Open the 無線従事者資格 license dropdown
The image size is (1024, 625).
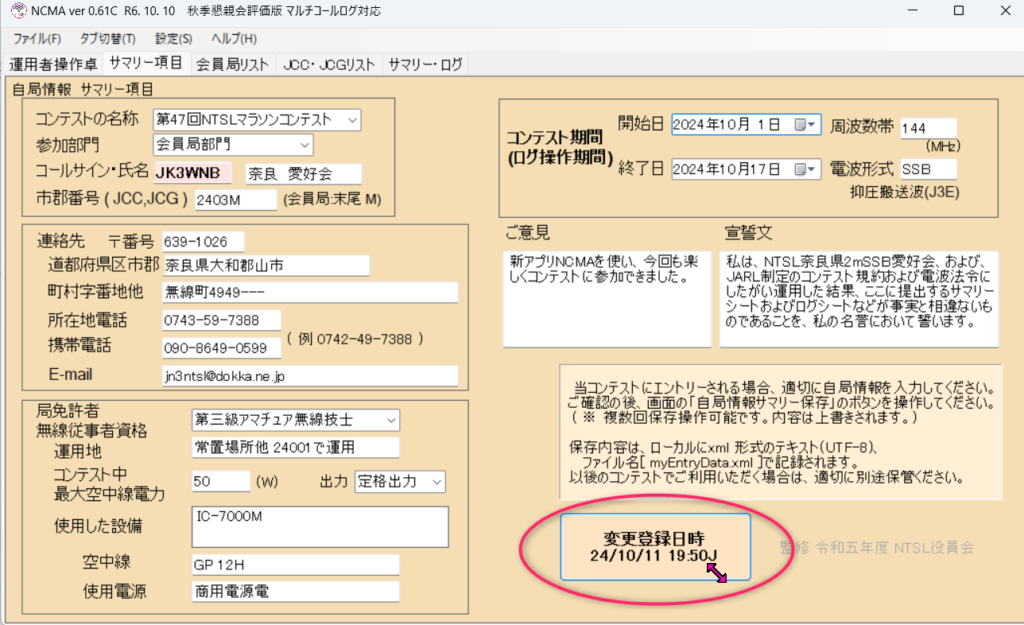(390, 419)
